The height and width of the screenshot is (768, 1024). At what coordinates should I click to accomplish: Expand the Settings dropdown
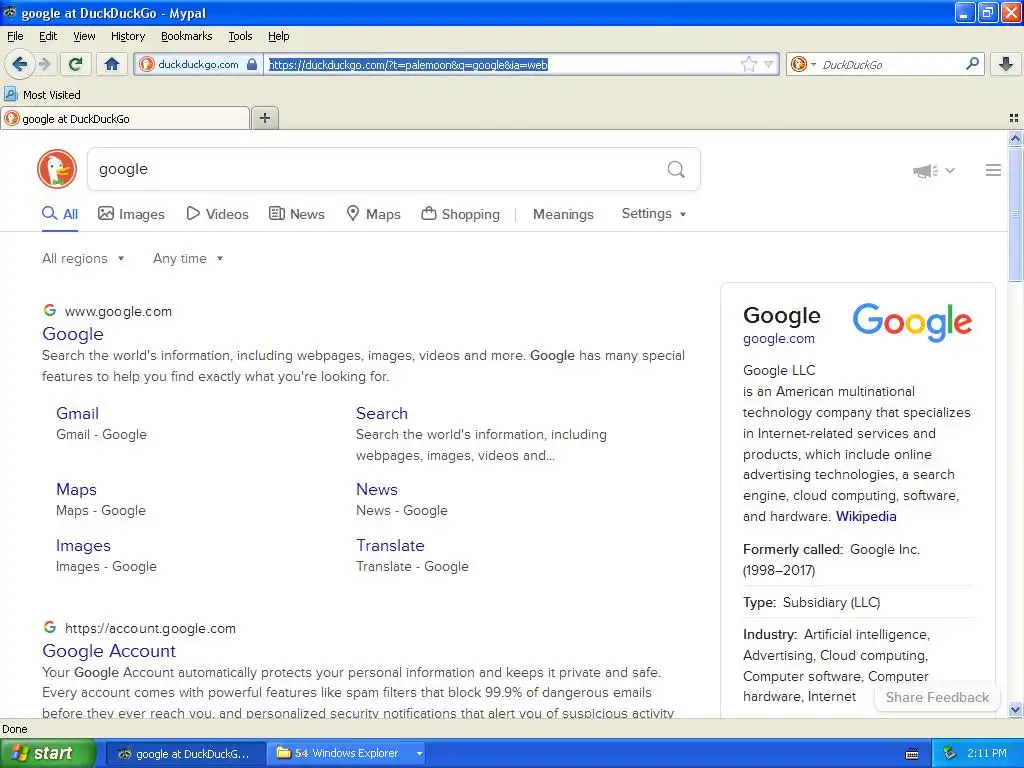(x=654, y=214)
